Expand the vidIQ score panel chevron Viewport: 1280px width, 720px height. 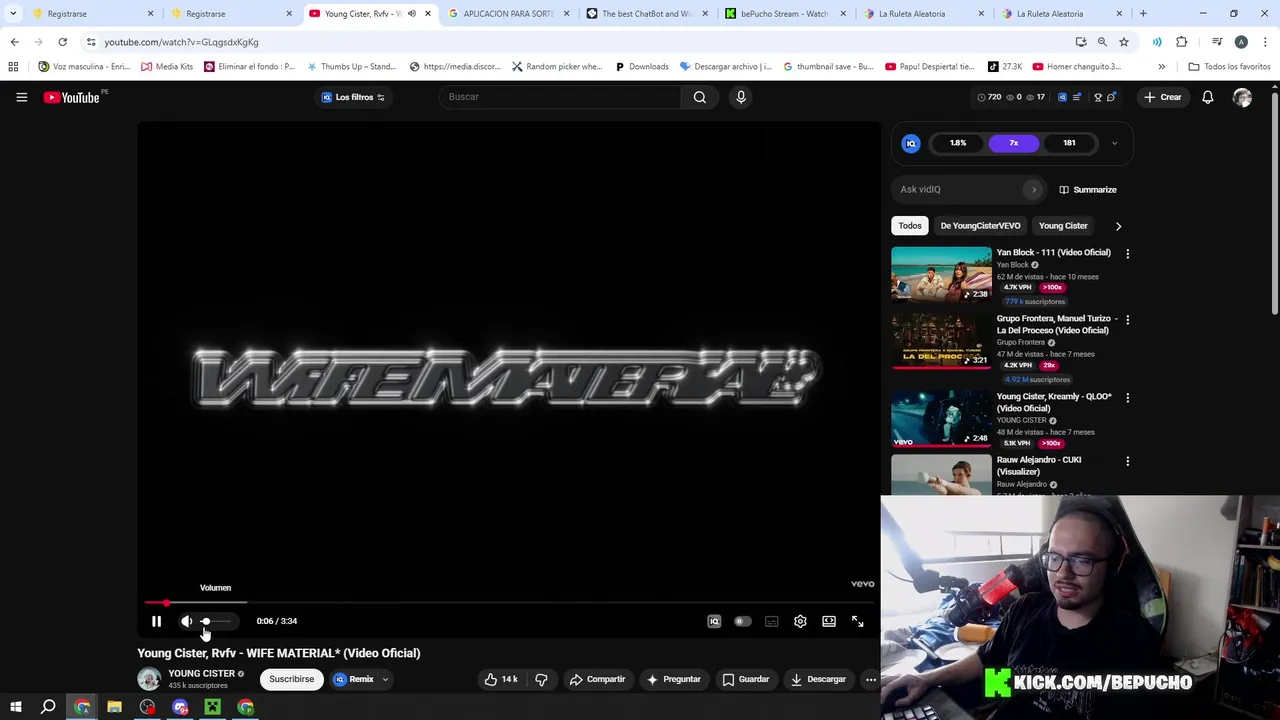1115,143
